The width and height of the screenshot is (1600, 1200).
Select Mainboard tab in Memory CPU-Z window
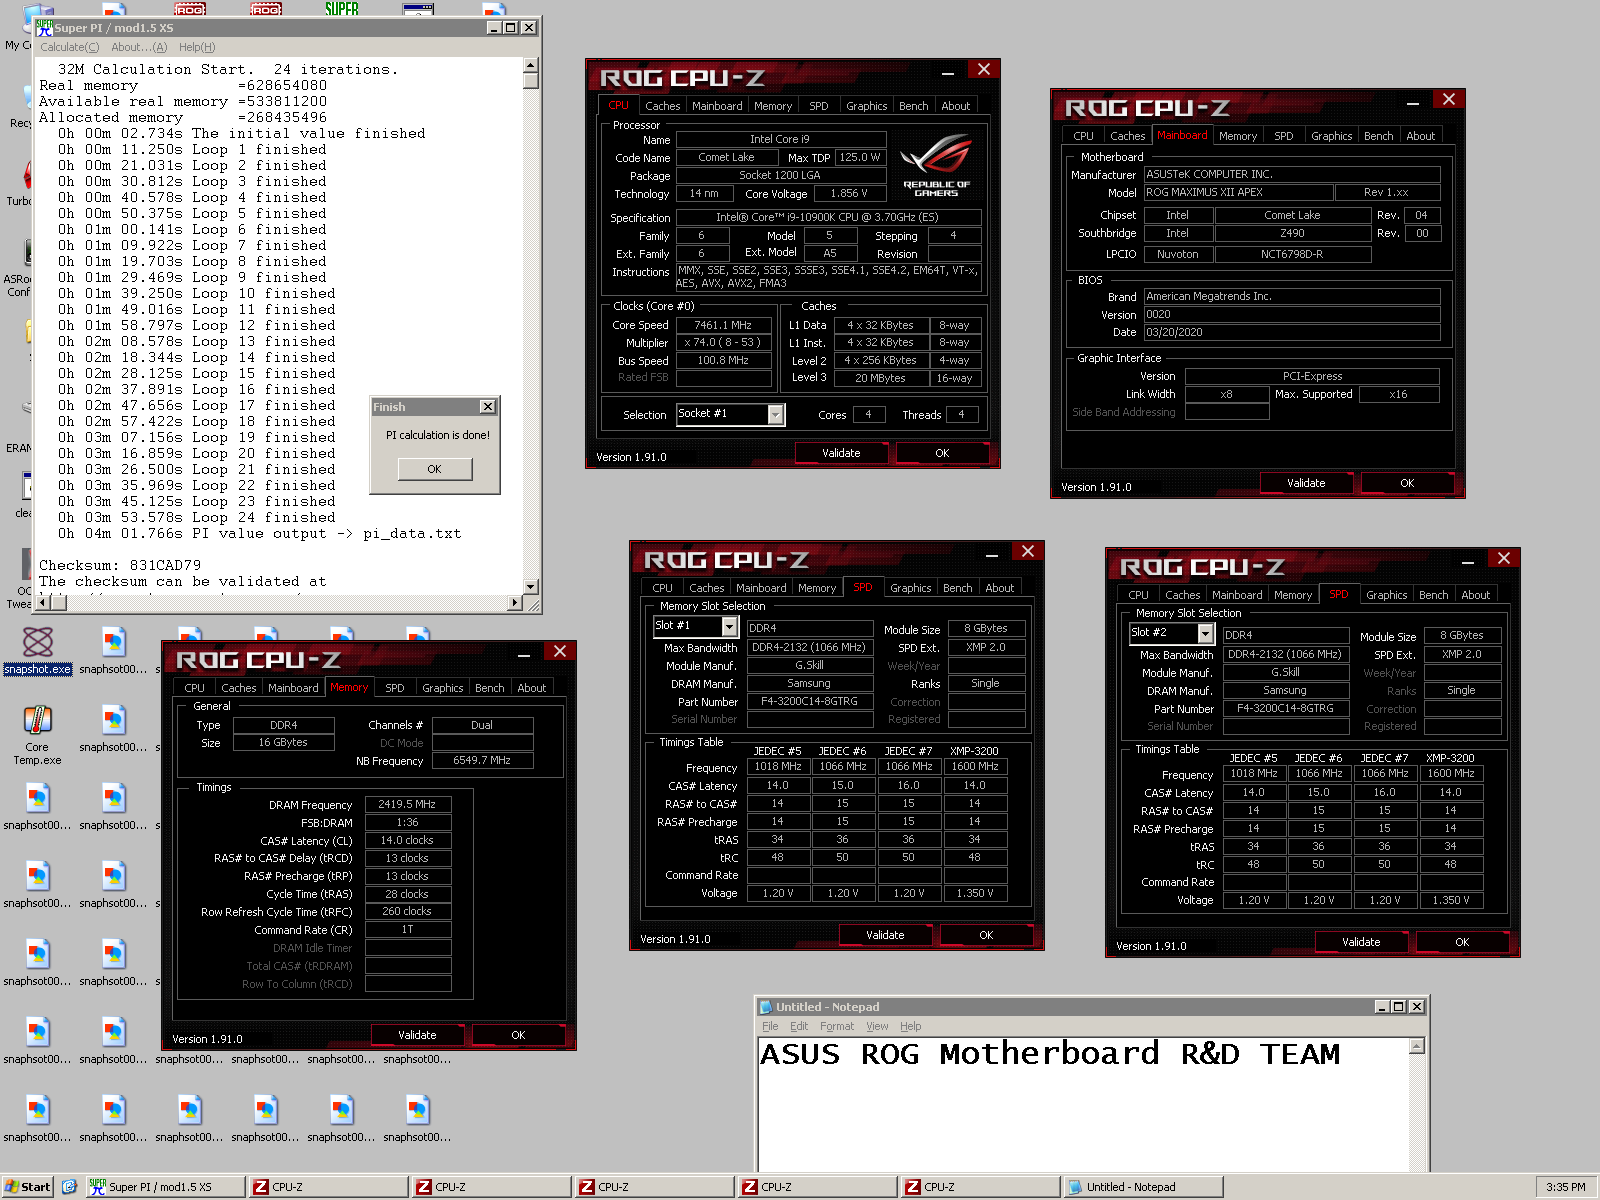point(293,688)
